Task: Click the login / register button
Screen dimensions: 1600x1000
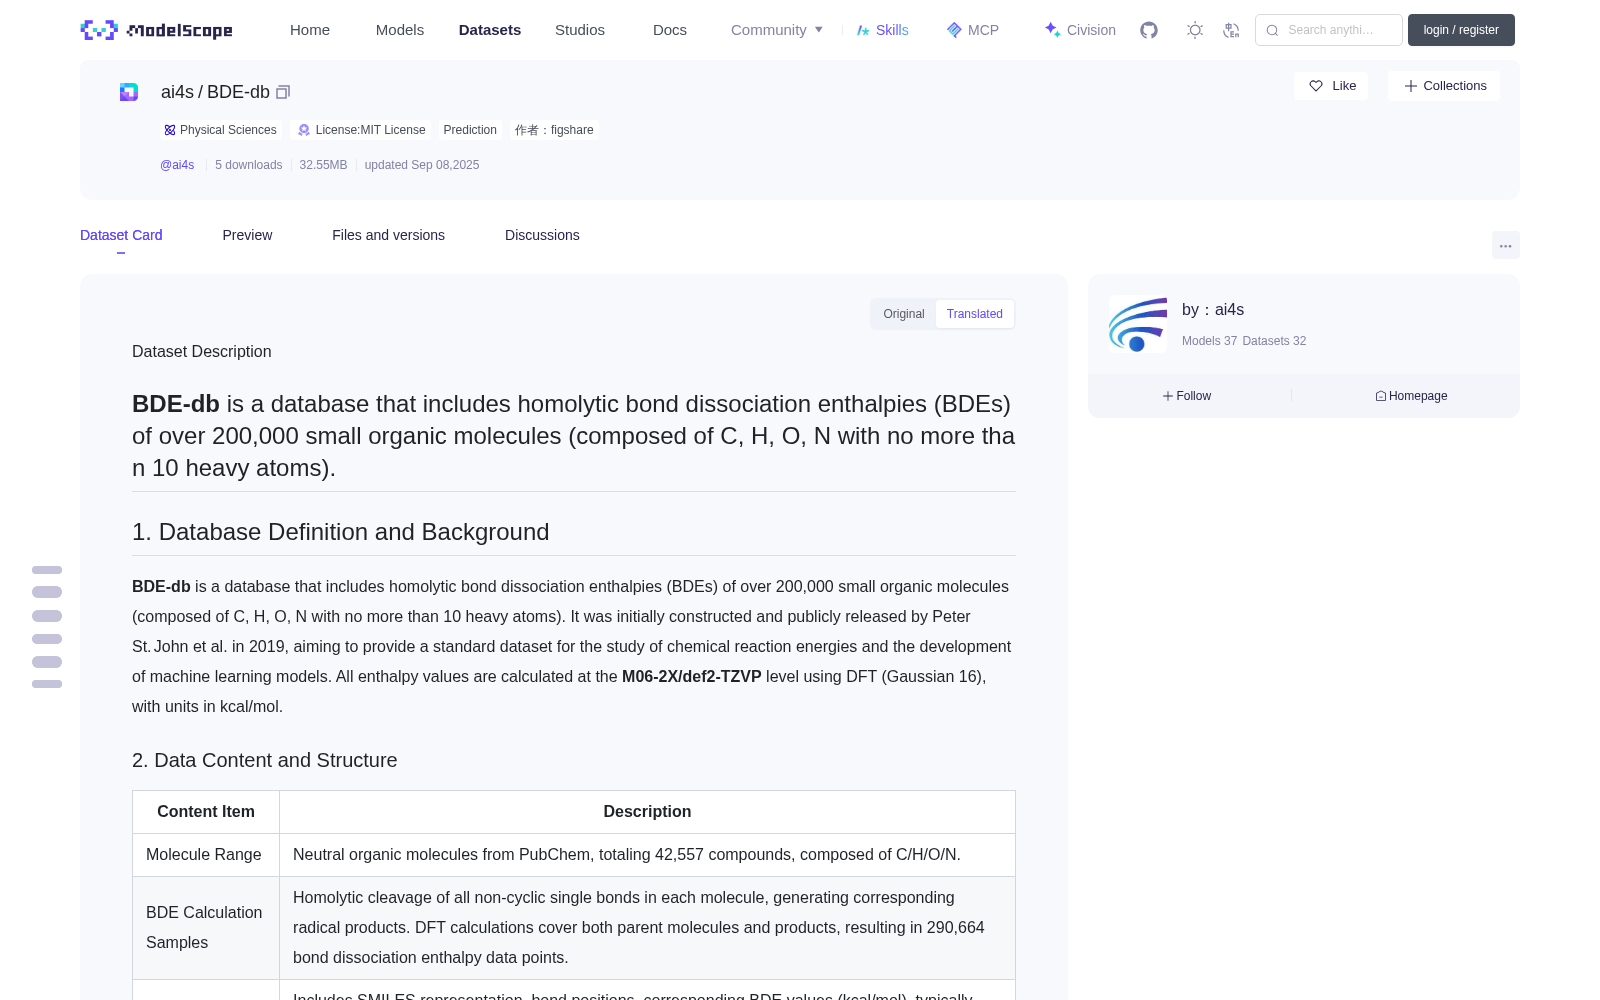Action: 1461,30
